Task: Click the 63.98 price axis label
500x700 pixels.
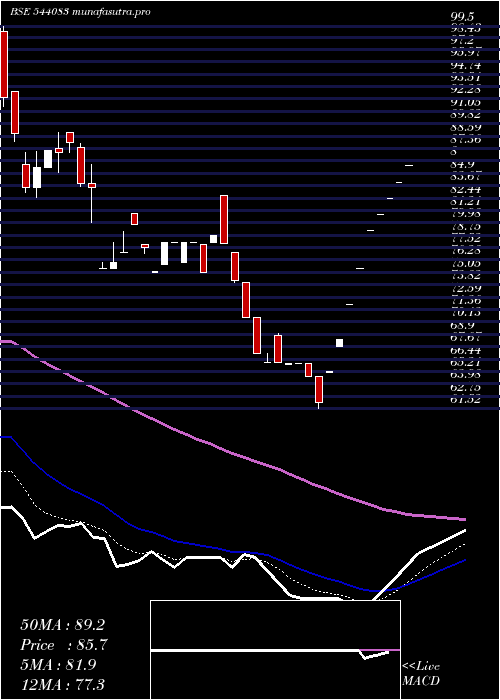Action: 466,375
